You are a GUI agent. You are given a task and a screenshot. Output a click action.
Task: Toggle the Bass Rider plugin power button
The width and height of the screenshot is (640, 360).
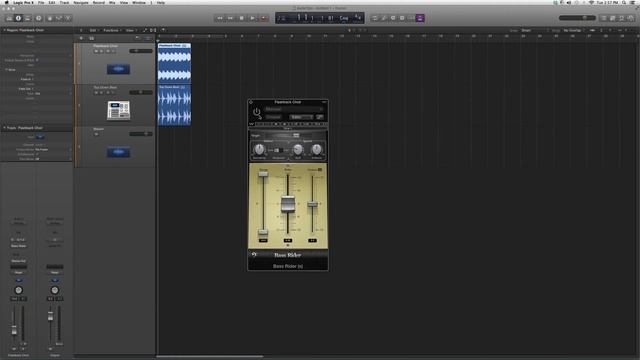(x=256, y=111)
